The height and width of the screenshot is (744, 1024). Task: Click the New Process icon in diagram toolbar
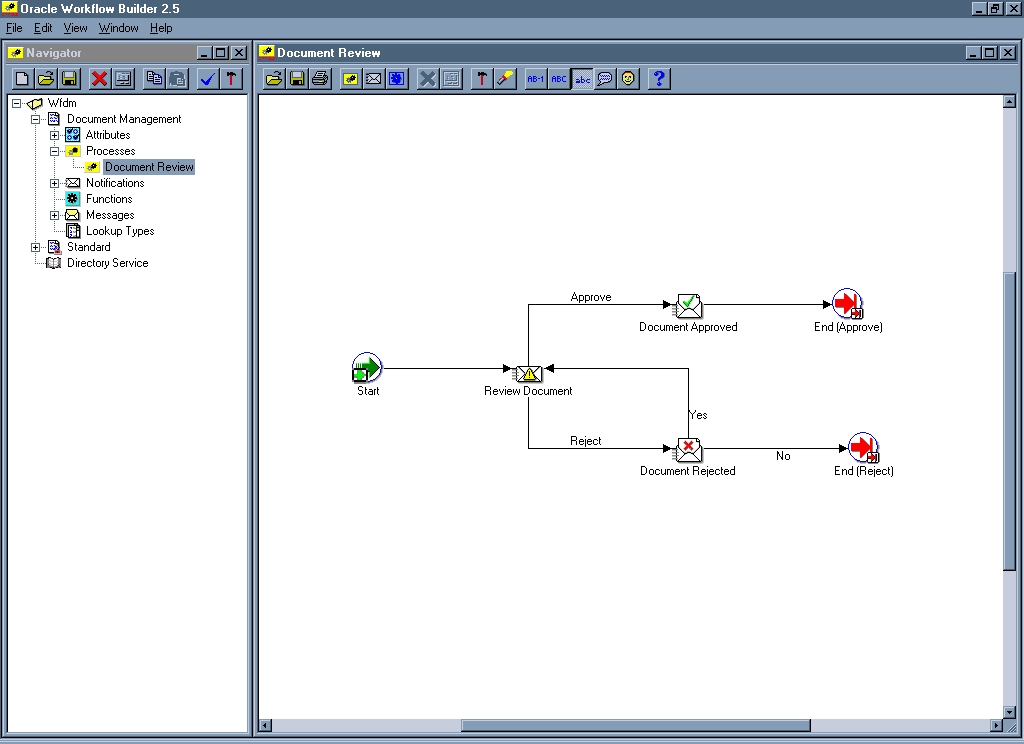(351, 79)
